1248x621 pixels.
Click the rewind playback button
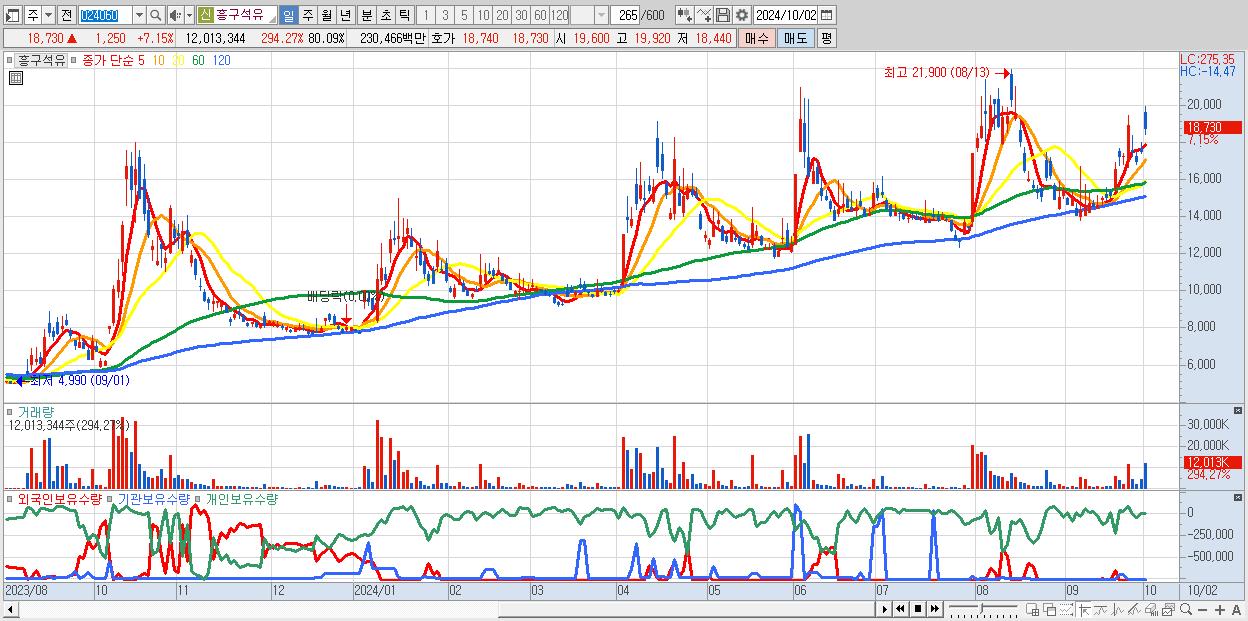[x=900, y=609]
